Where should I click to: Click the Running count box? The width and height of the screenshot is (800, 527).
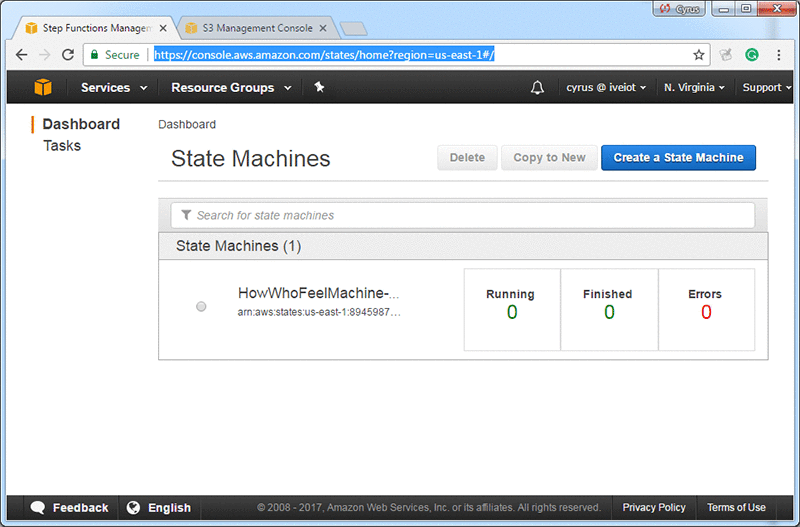512,310
